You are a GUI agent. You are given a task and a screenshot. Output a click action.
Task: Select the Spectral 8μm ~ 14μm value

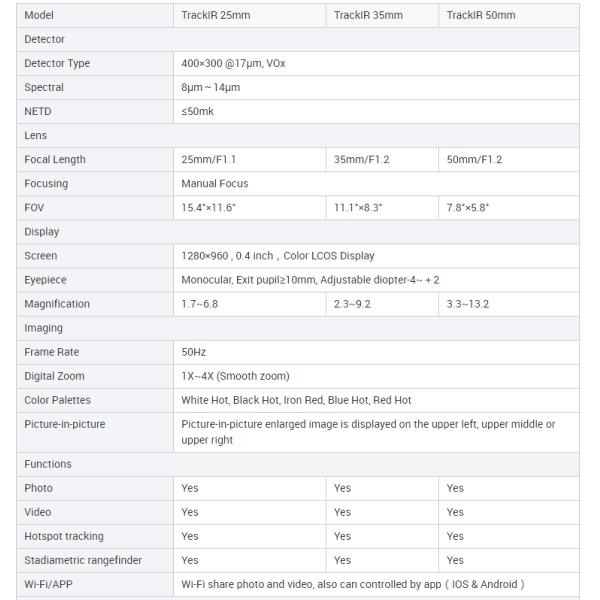tap(210, 87)
